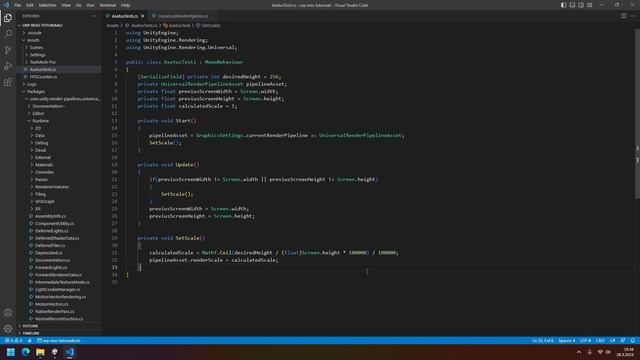Image resolution: width=640 pixels, height=360 pixels.
Task: Open the Help menu
Action: point(125,5)
